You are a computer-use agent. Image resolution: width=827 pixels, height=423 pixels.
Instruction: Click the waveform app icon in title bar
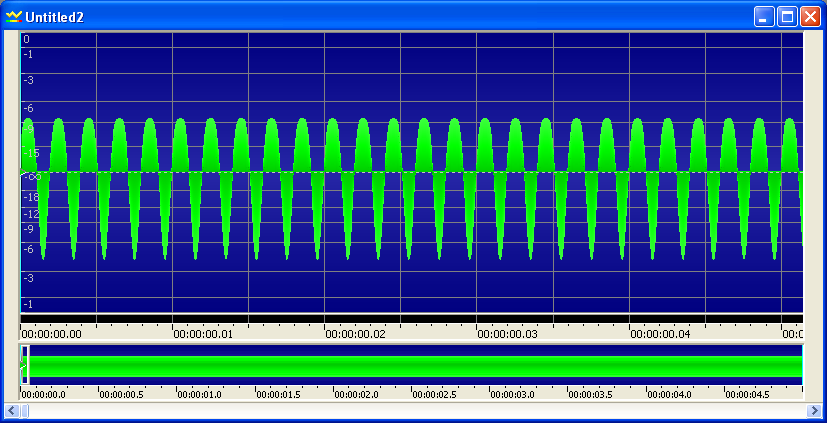point(14,17)
